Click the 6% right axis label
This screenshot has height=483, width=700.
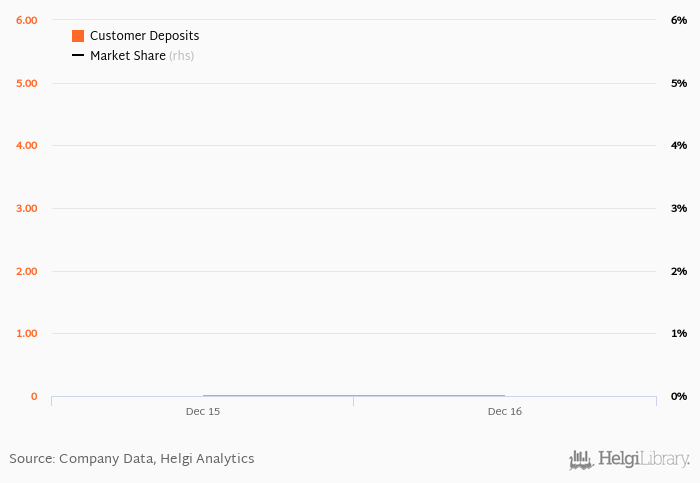point(679,21)
